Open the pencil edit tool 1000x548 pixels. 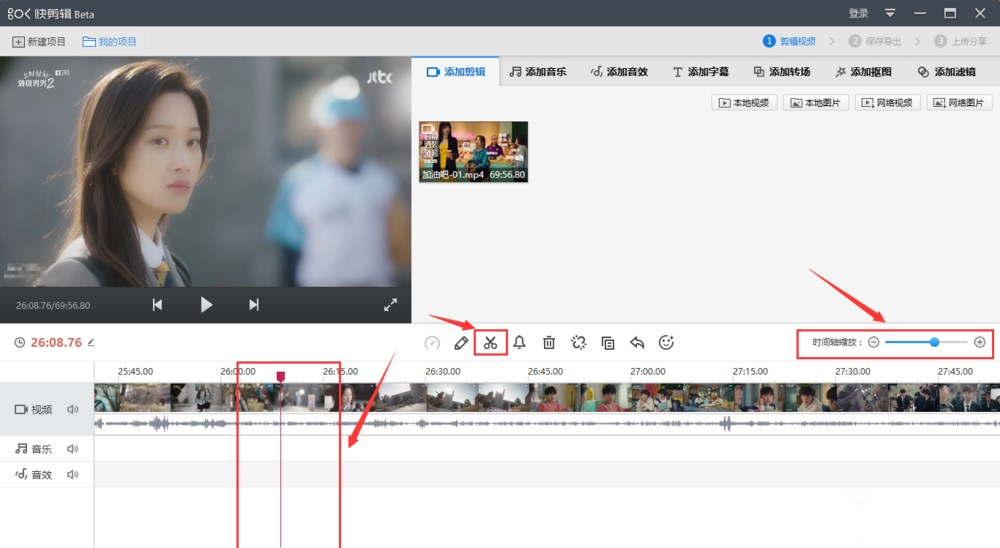pyautogui.click(x=461, y=343)
